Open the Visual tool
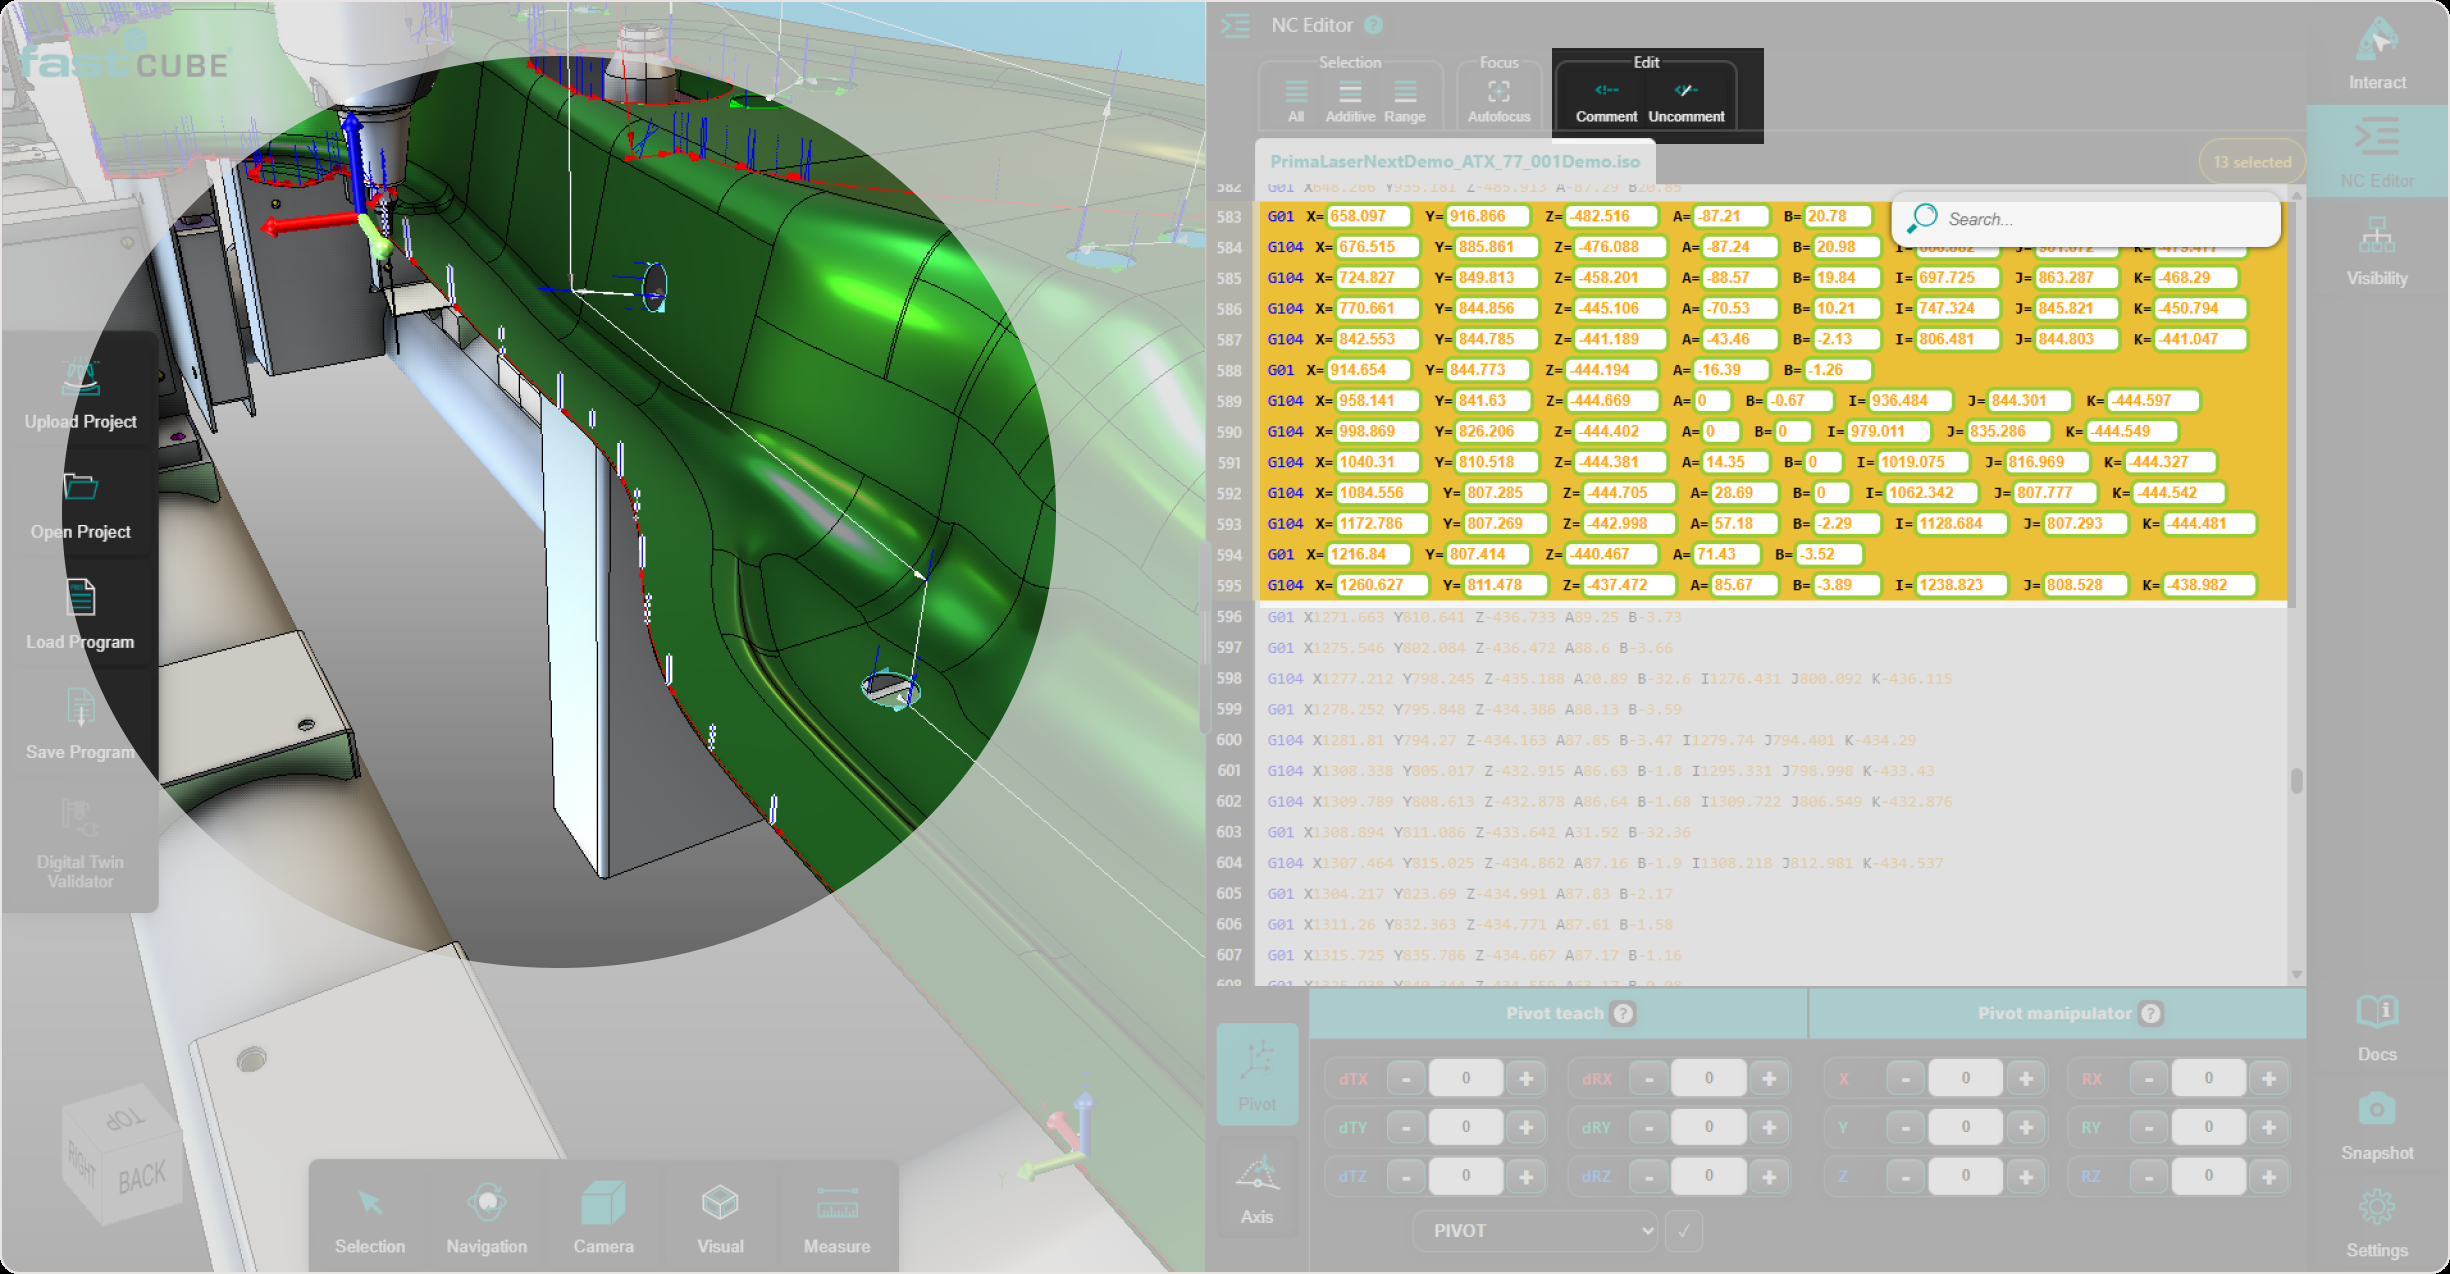This screenshot has width=2450, height=1274. (720, 1219)
